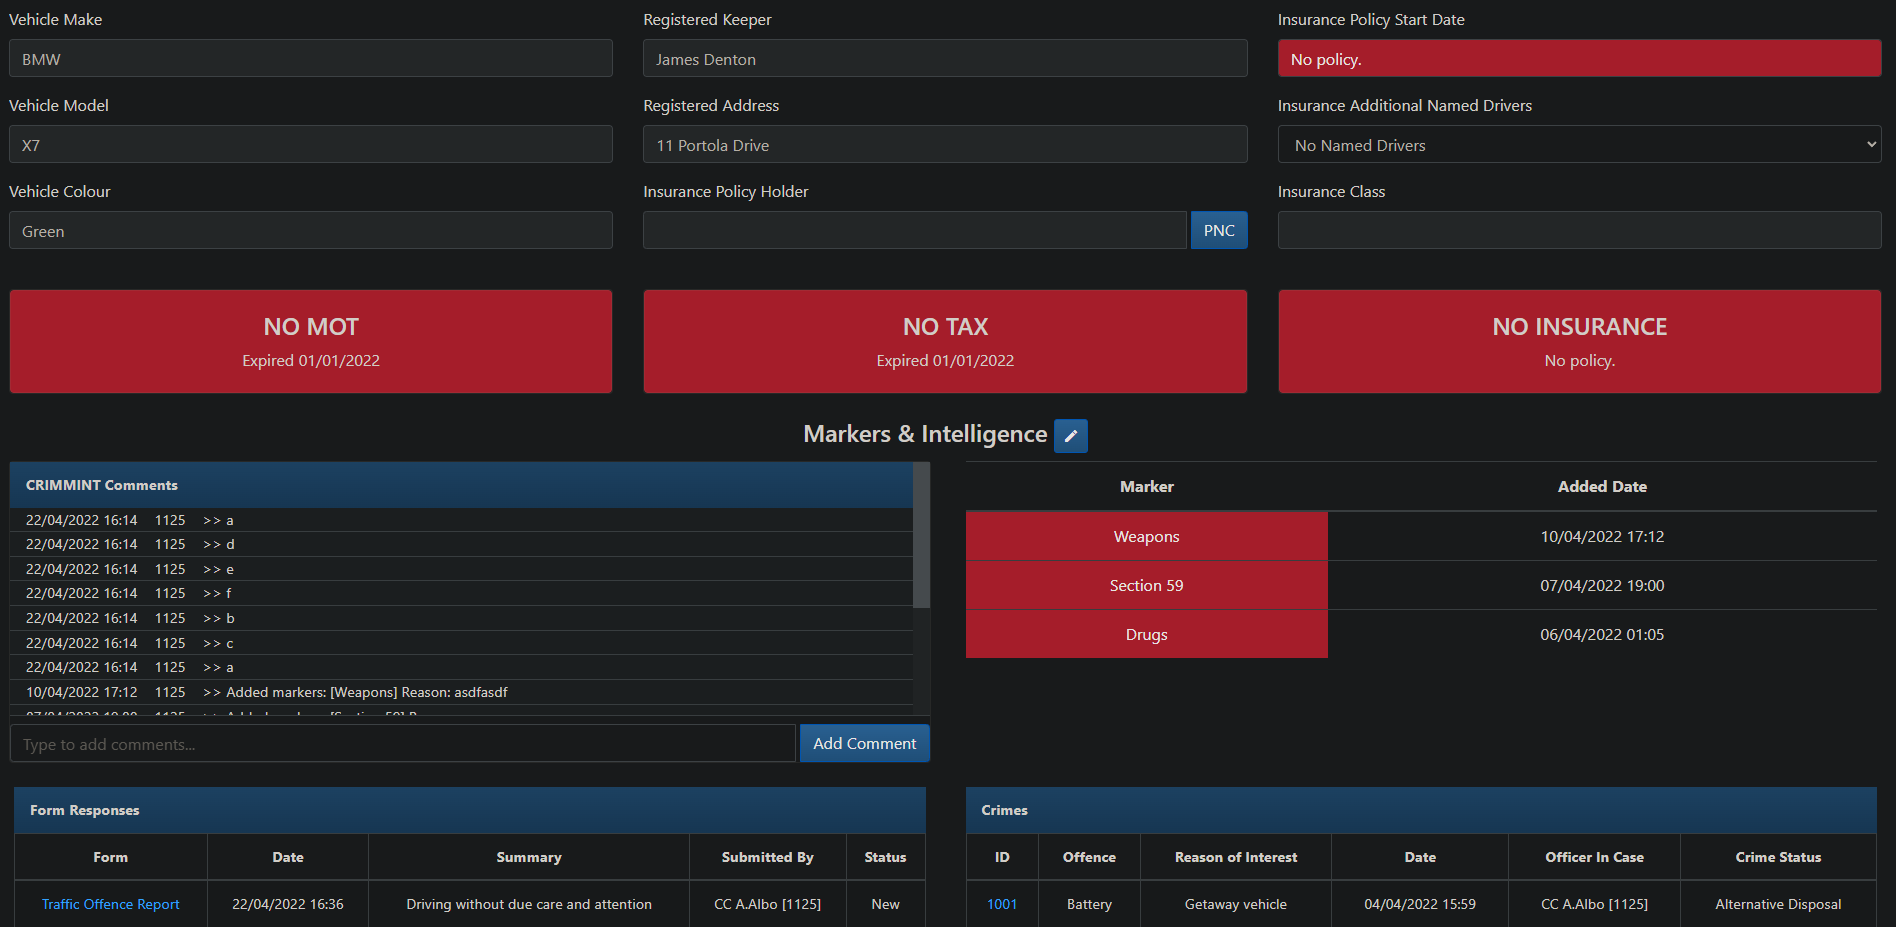Click the Vehicle Colour field

pos(311,231)
